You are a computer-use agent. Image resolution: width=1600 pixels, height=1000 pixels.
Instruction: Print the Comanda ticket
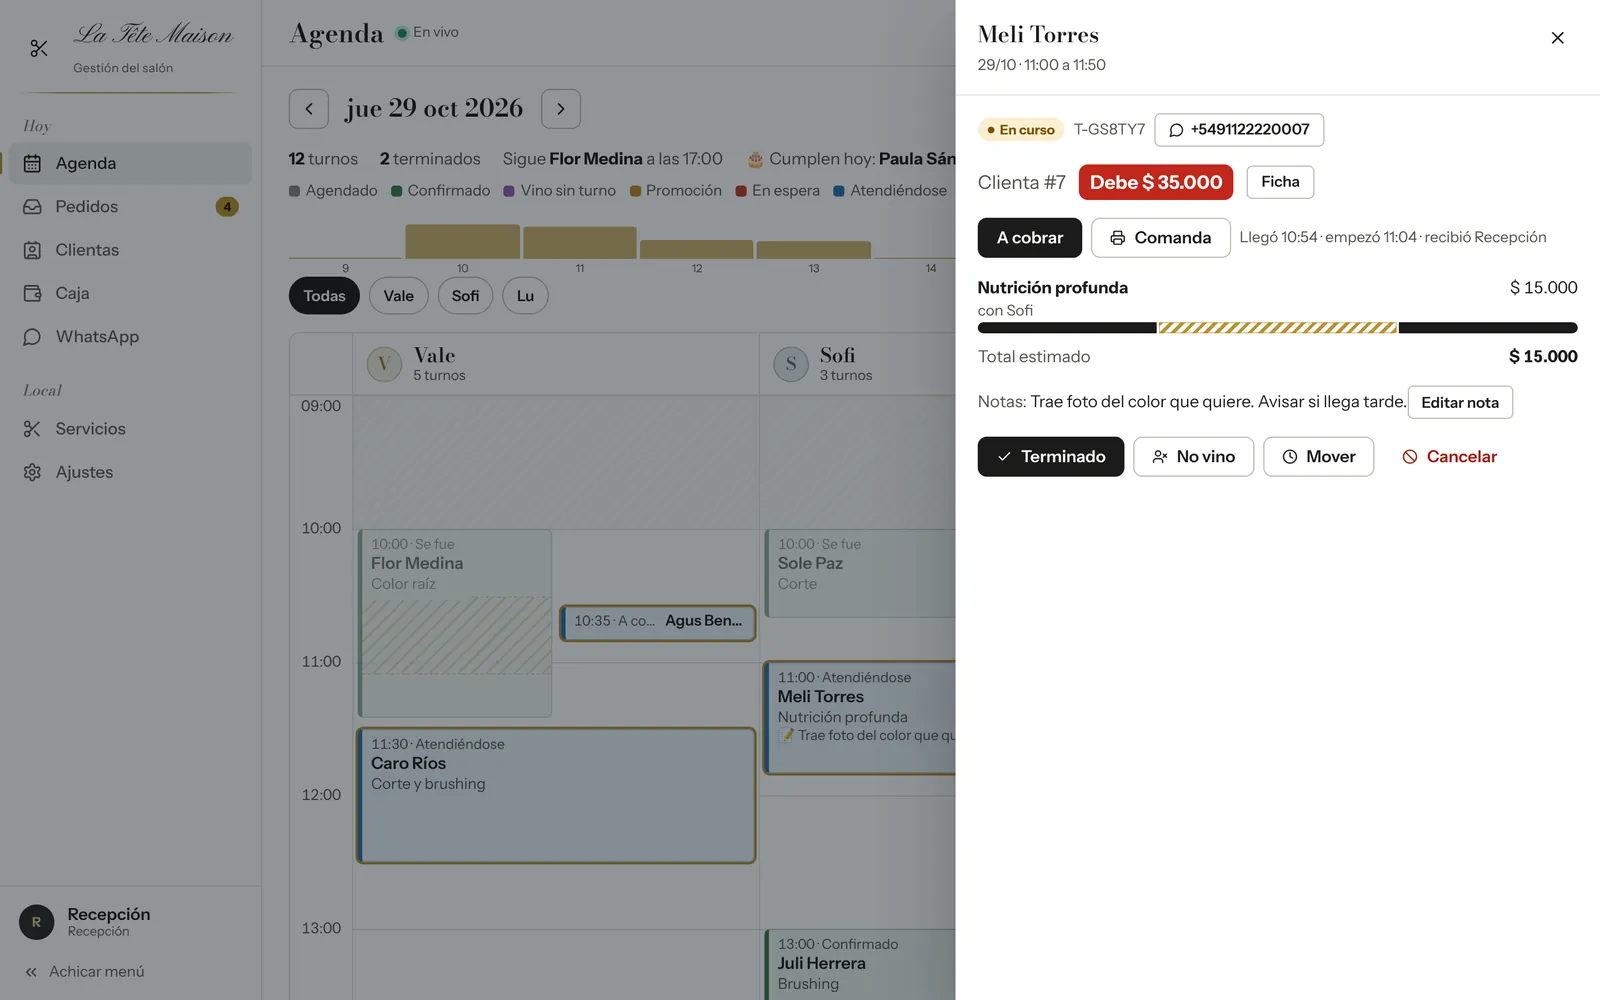click(x=1160, y=238)
